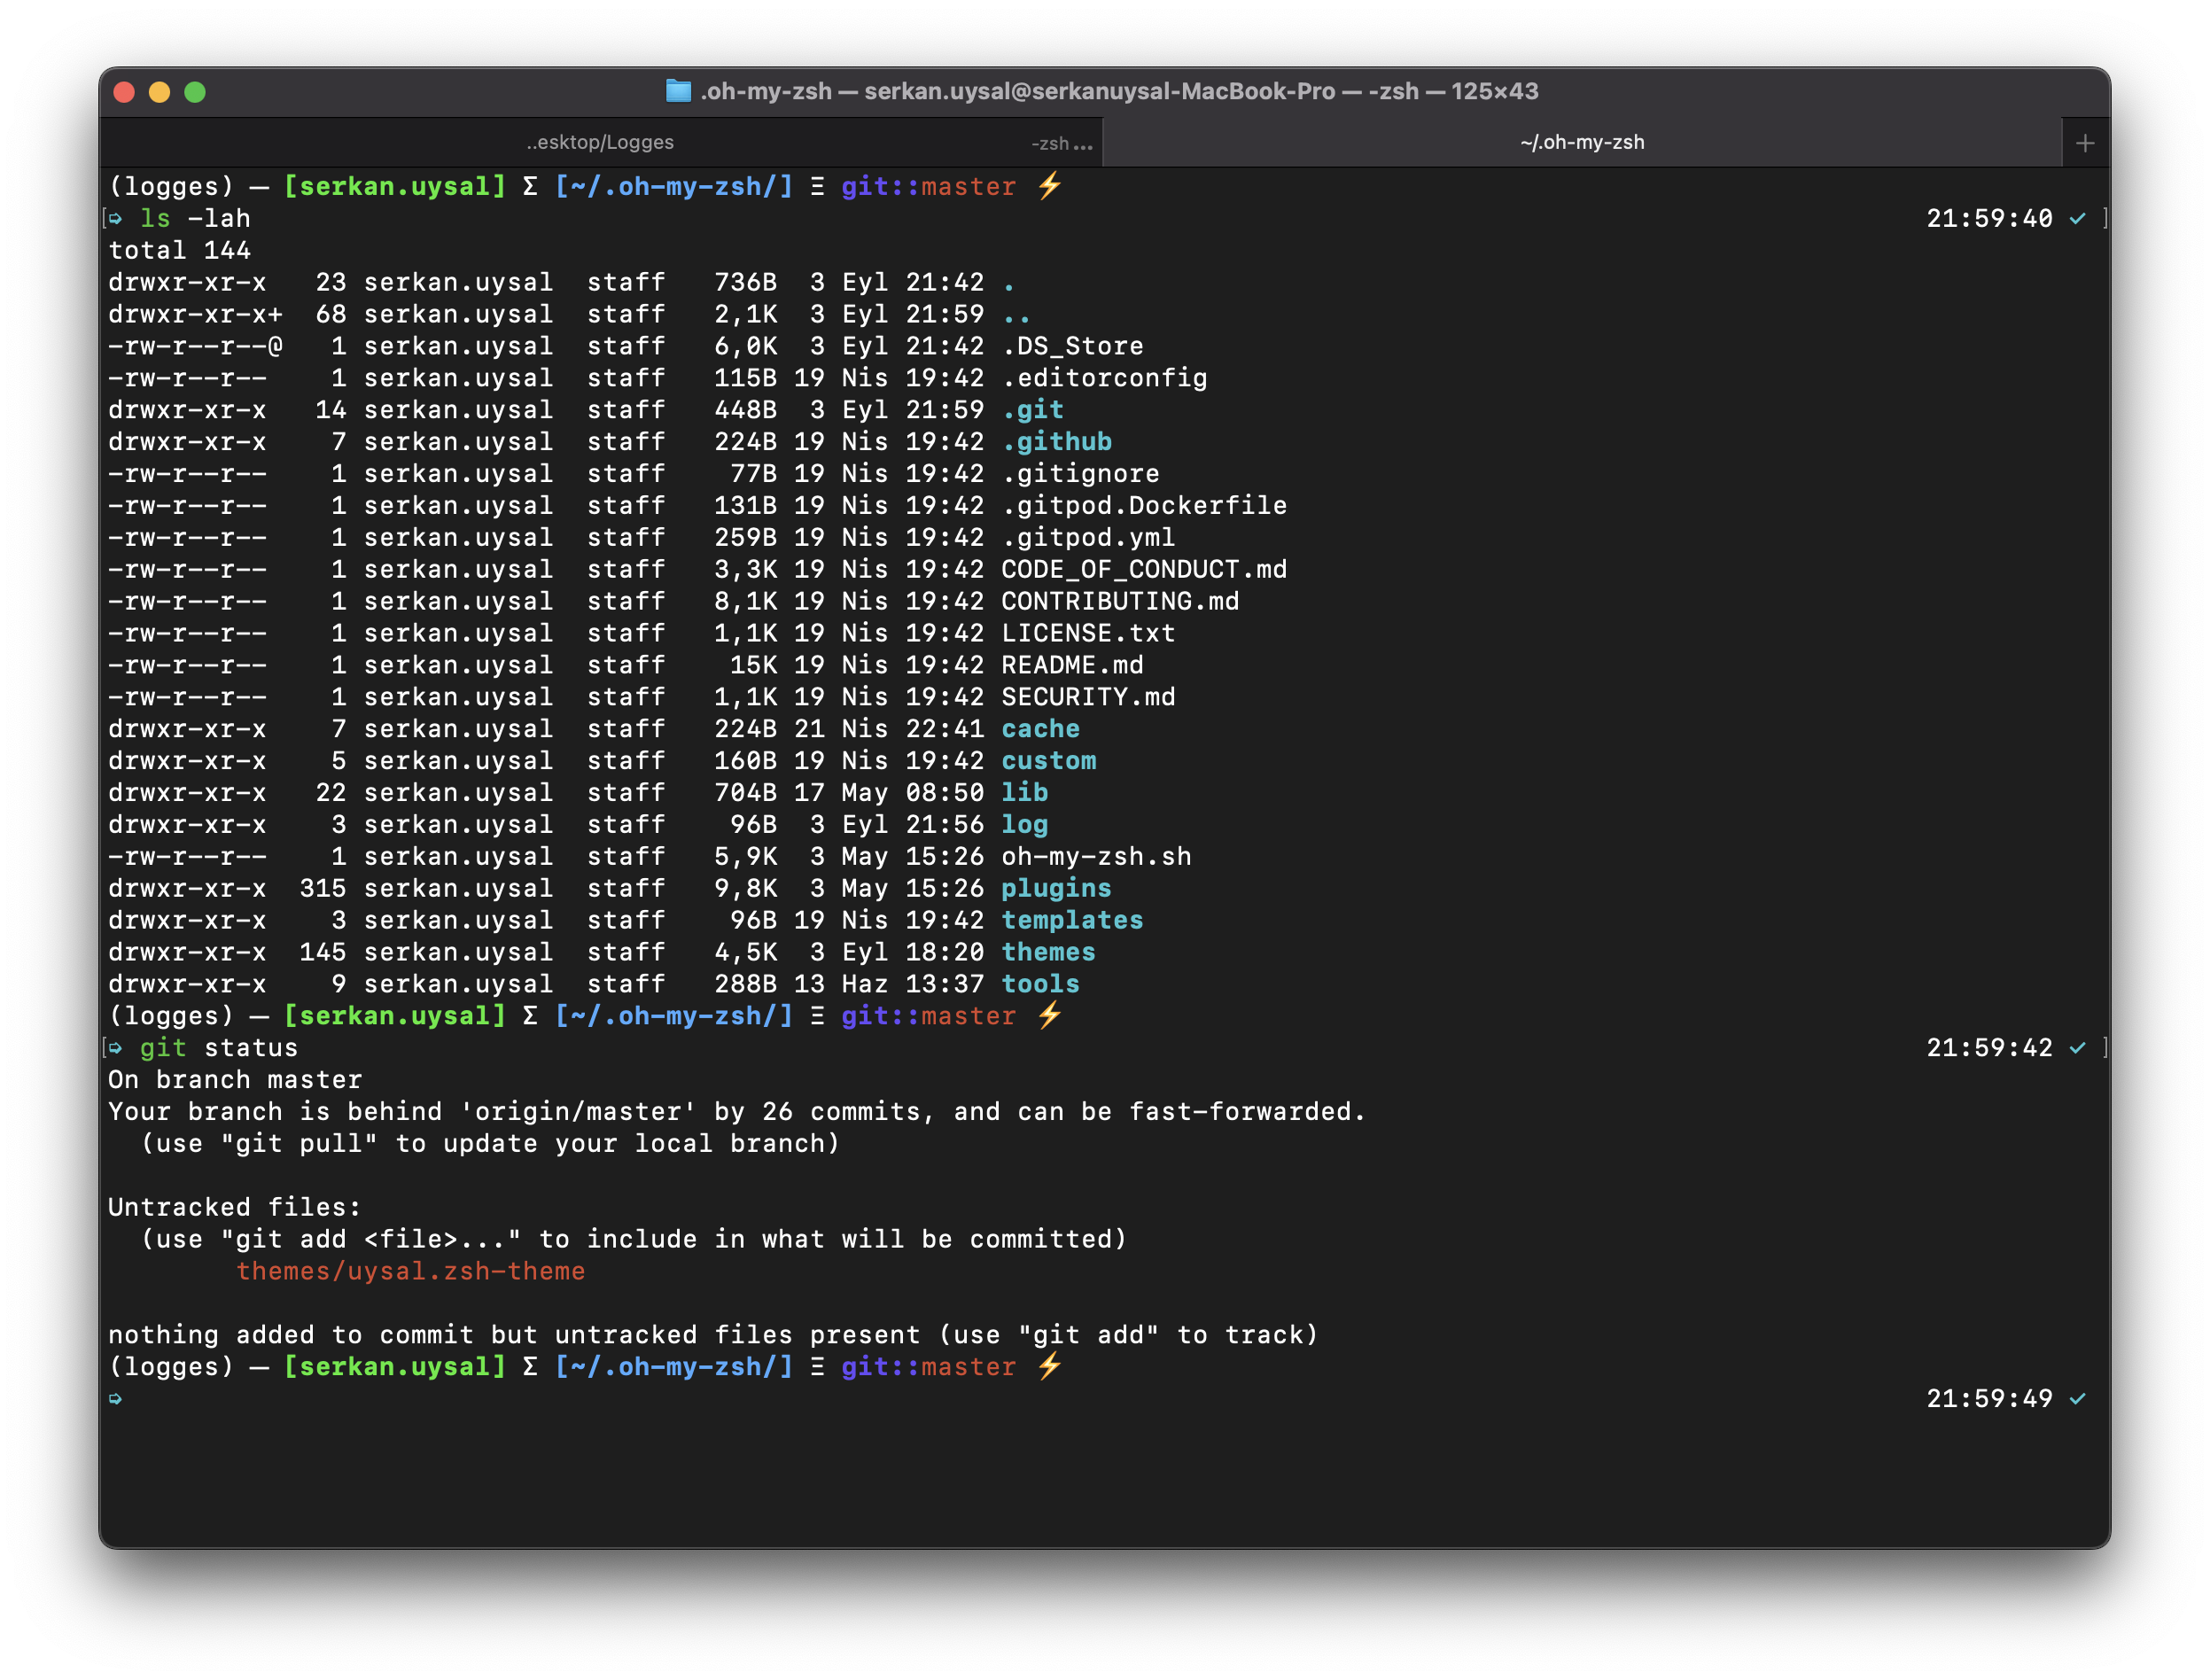Click the cache directory name
This screenshot has height=1680, width=2210.
pos(1040,729)
